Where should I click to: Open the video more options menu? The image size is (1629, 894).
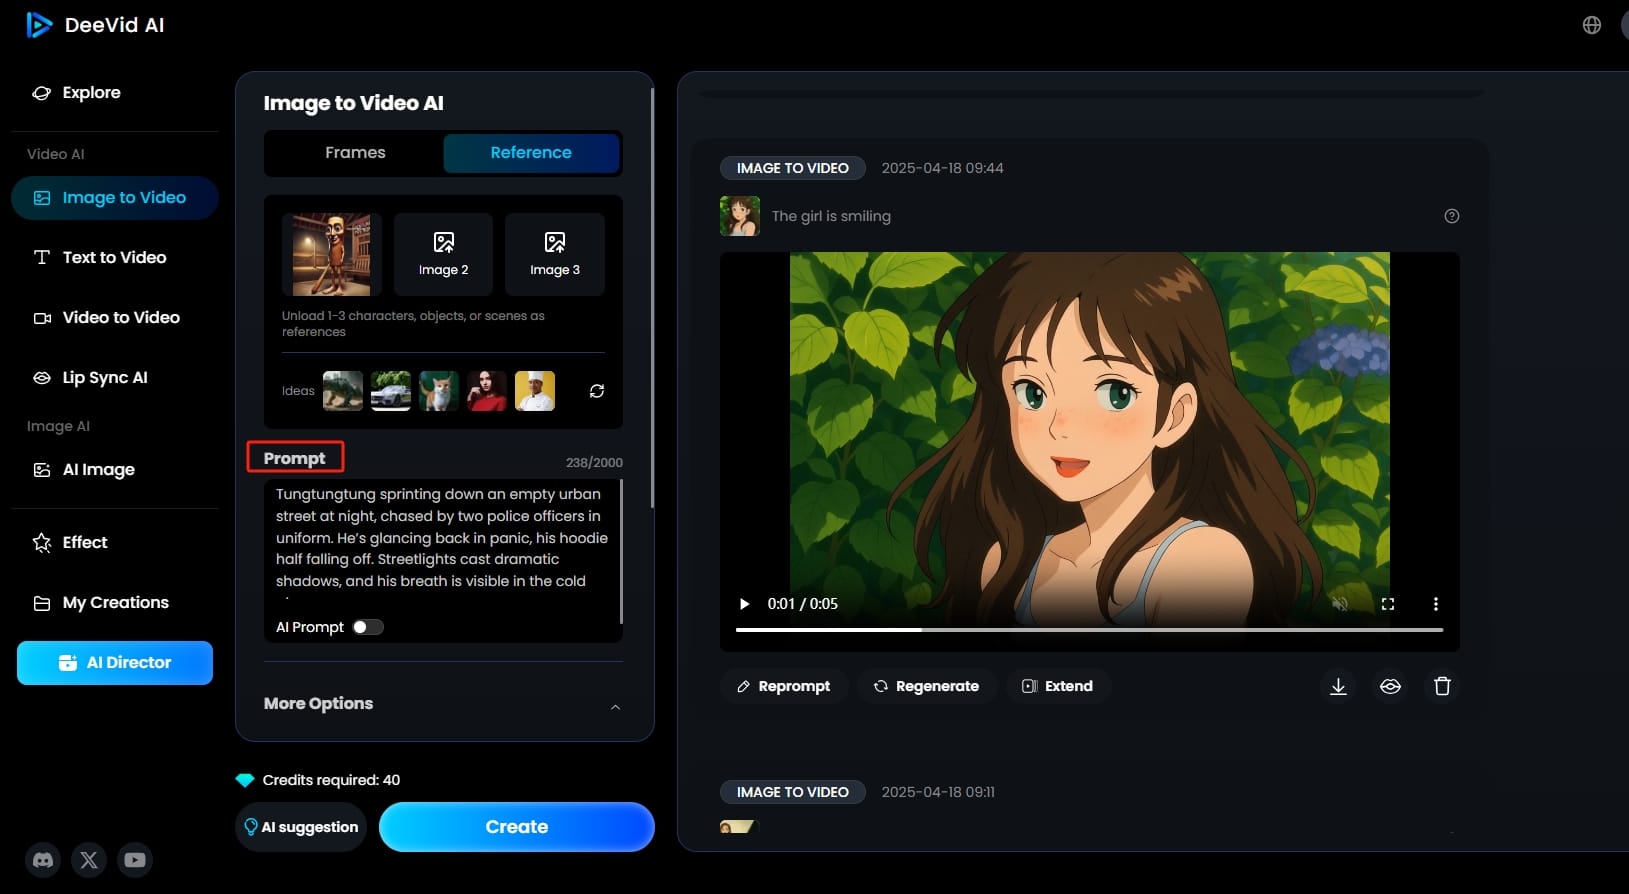(x=1436, y=604)
